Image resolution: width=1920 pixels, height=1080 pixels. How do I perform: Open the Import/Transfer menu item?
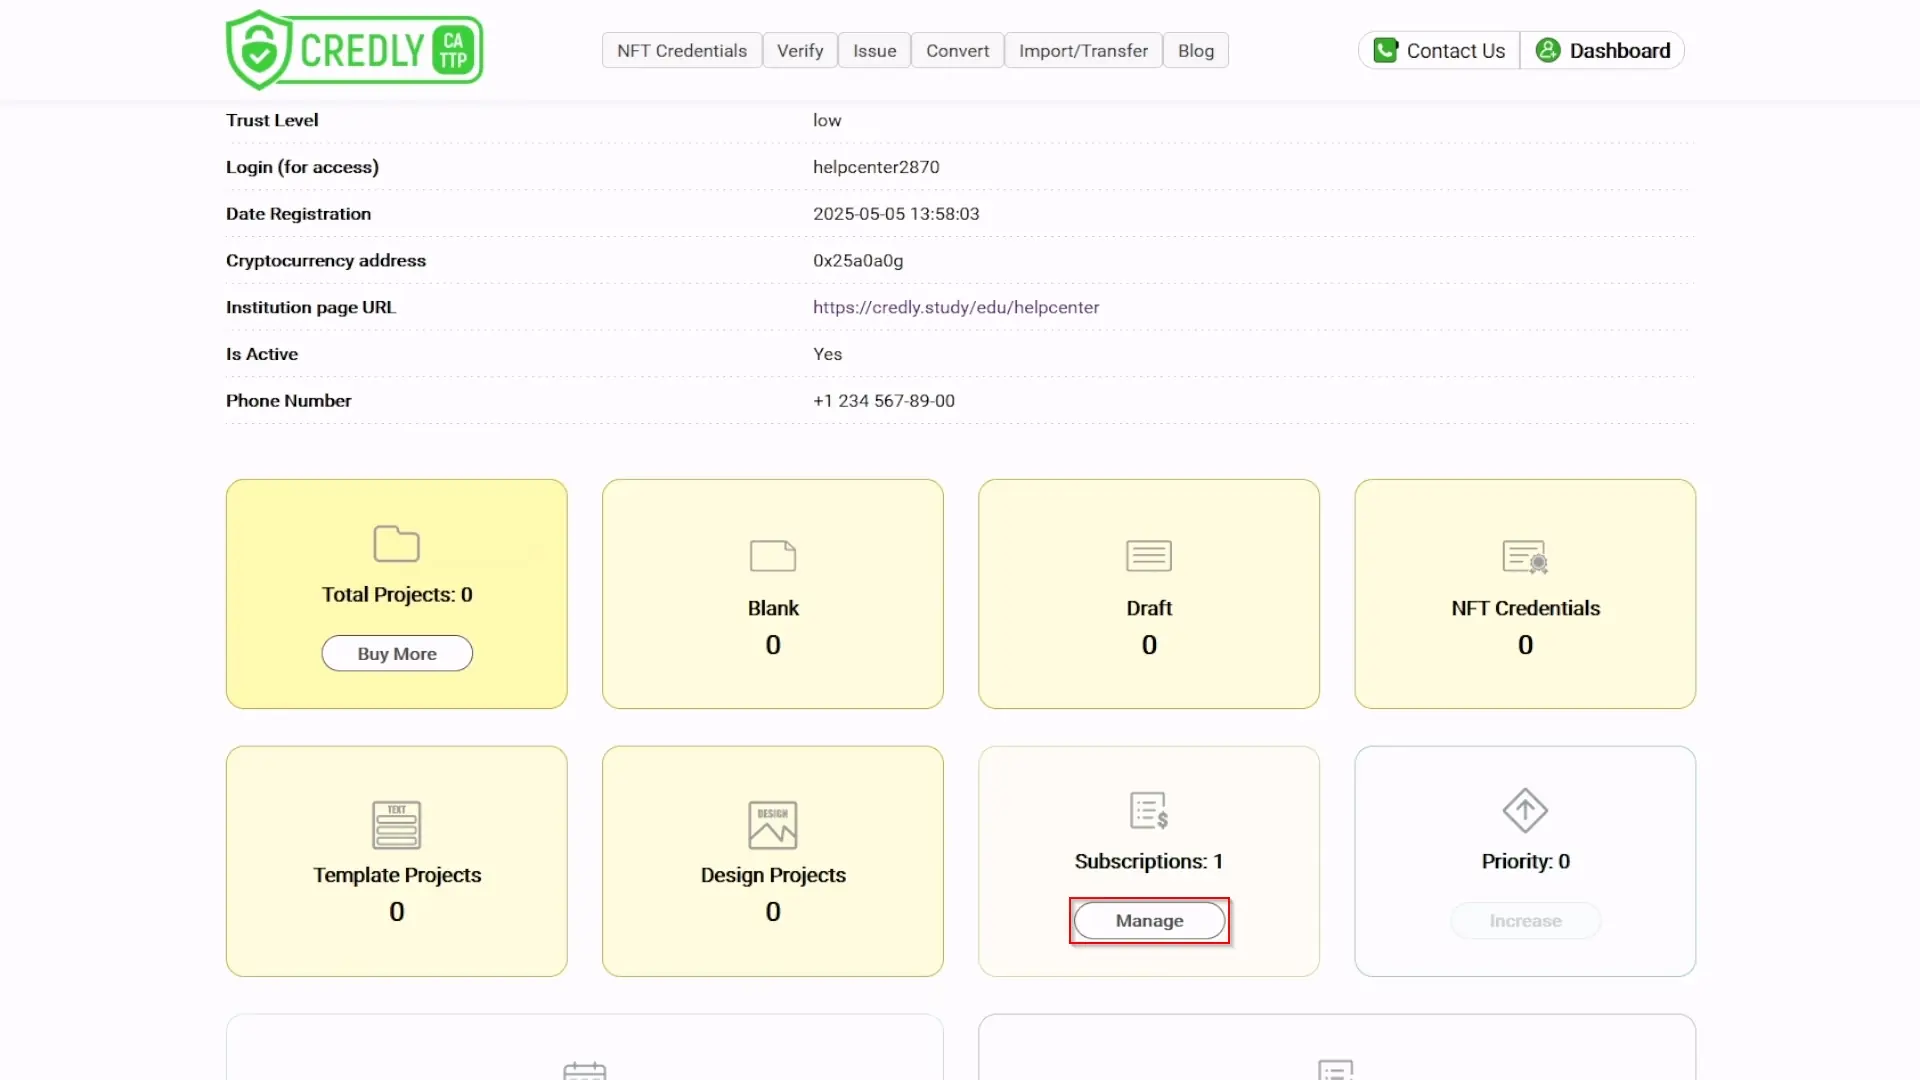coord(1083,51)
